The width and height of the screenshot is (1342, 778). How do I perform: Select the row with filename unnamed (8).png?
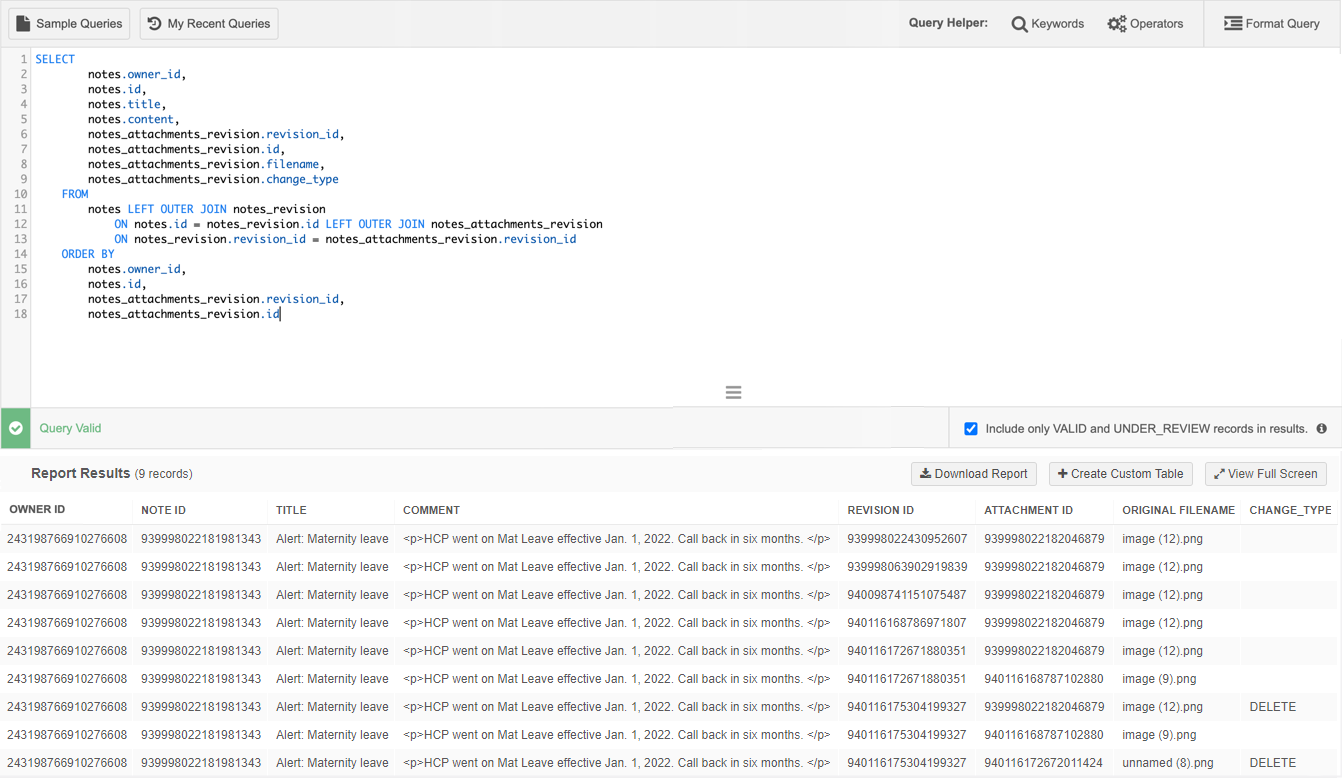1167,763
